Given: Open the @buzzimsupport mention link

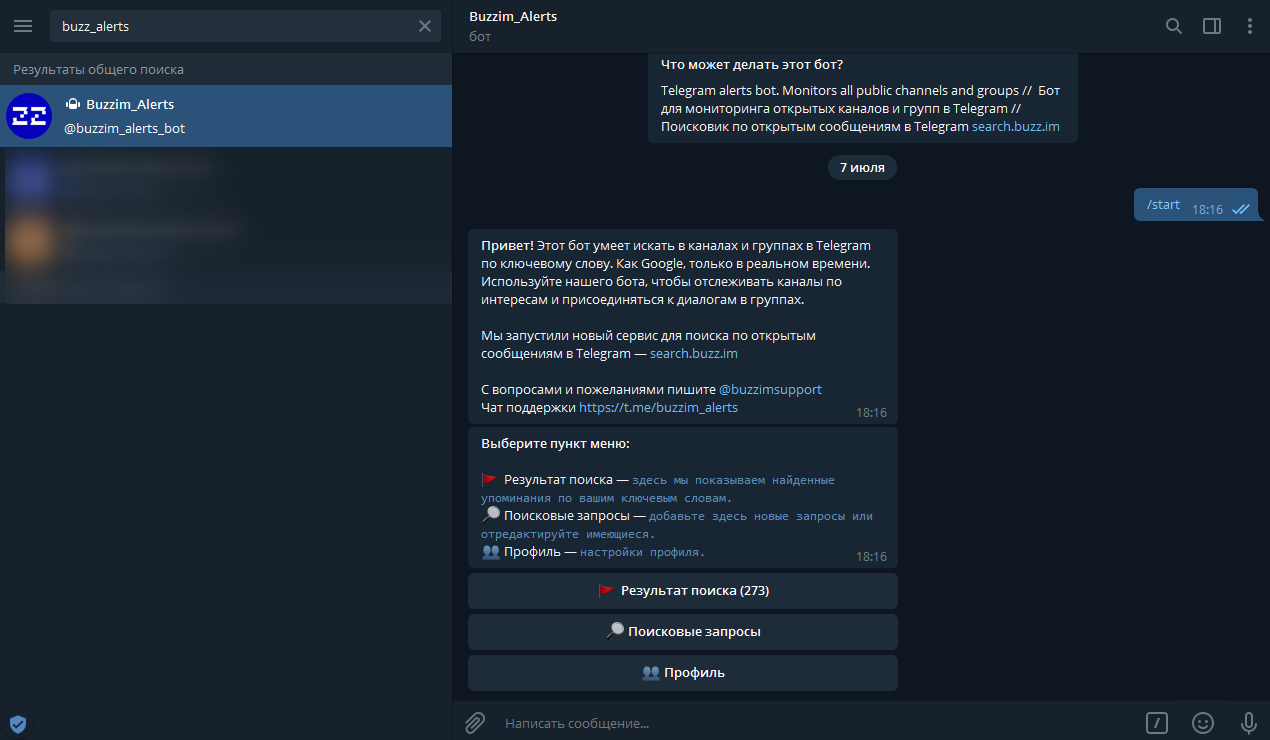Looking at the screenshot, I should [770, 389].
